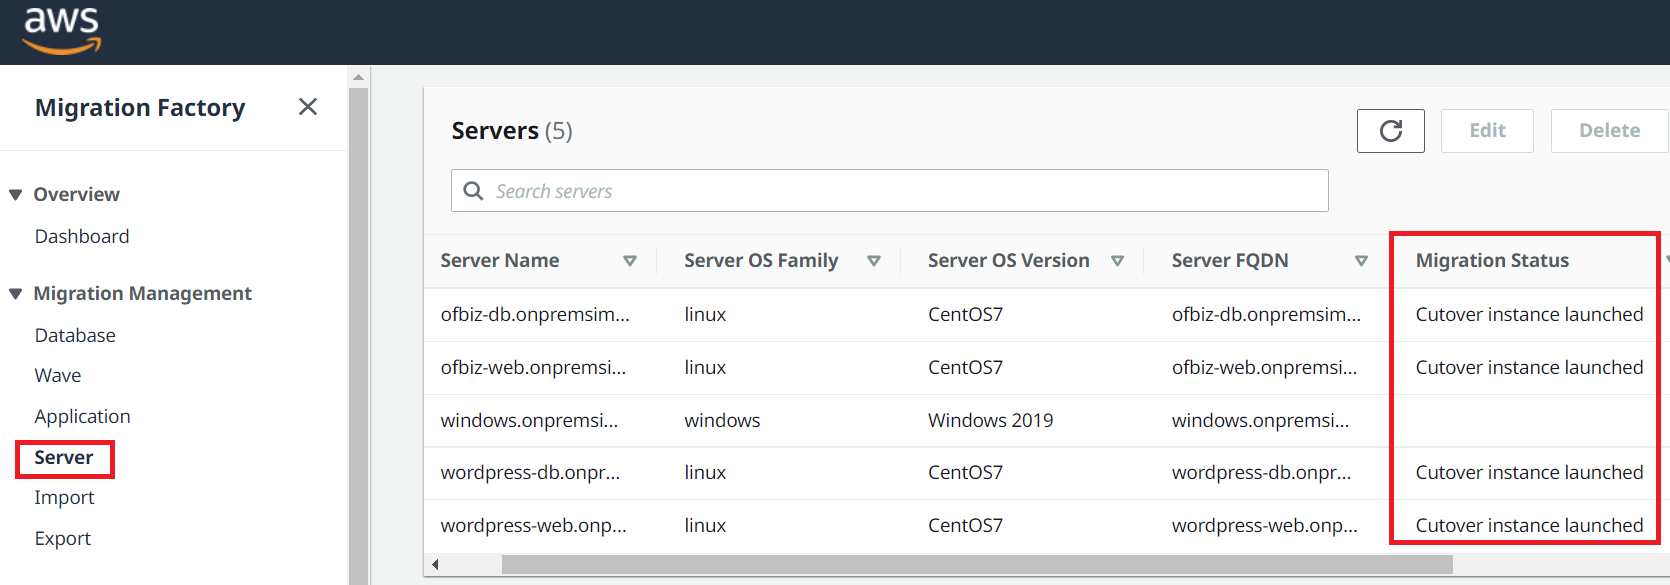Click the Migration Factory title
The image size is (1670, 585).
[x=140, y=107]
